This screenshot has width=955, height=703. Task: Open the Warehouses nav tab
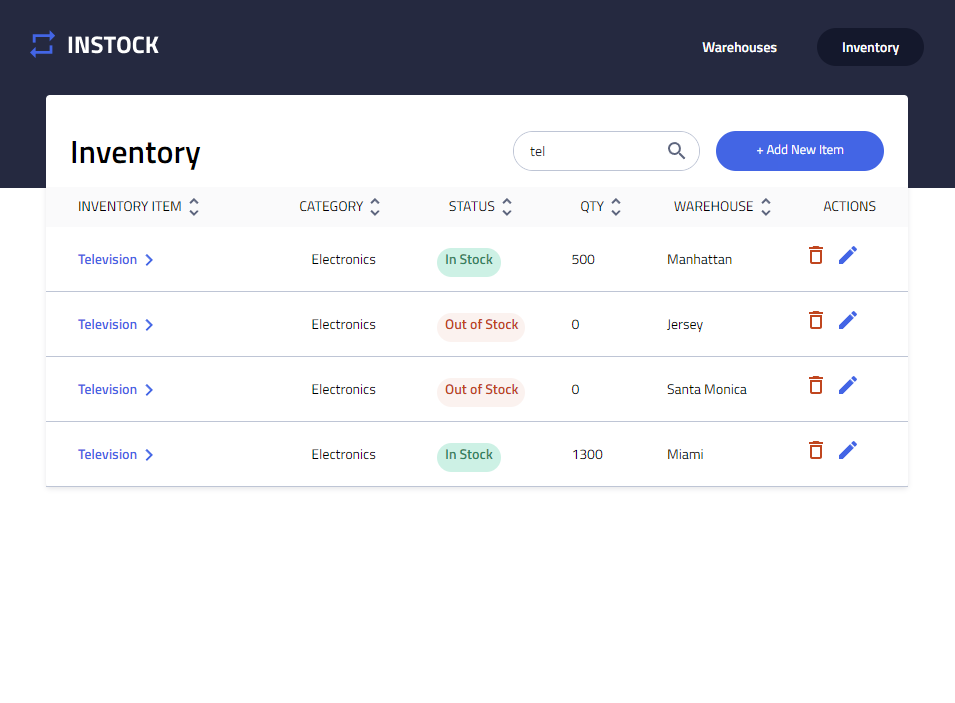click(x=739, y=47)
